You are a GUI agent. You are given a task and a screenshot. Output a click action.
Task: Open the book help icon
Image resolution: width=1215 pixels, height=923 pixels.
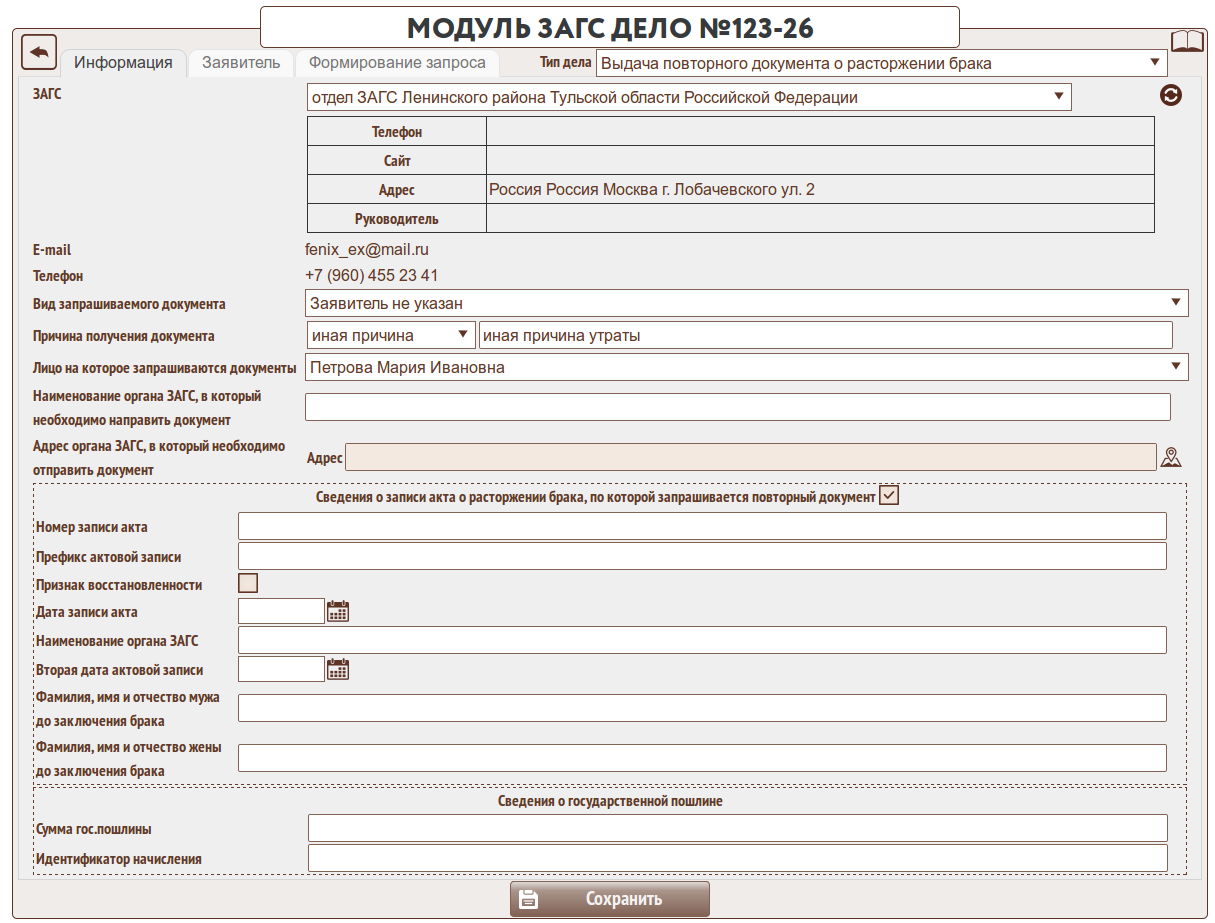pos(1187,41)
